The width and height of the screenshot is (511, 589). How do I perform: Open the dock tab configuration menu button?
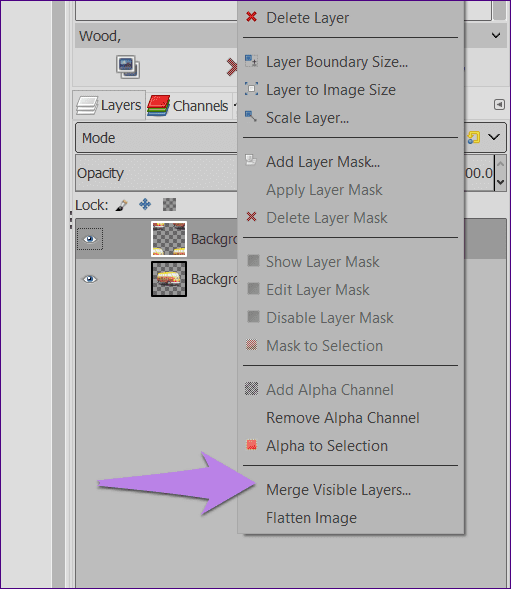coord(499,104)
